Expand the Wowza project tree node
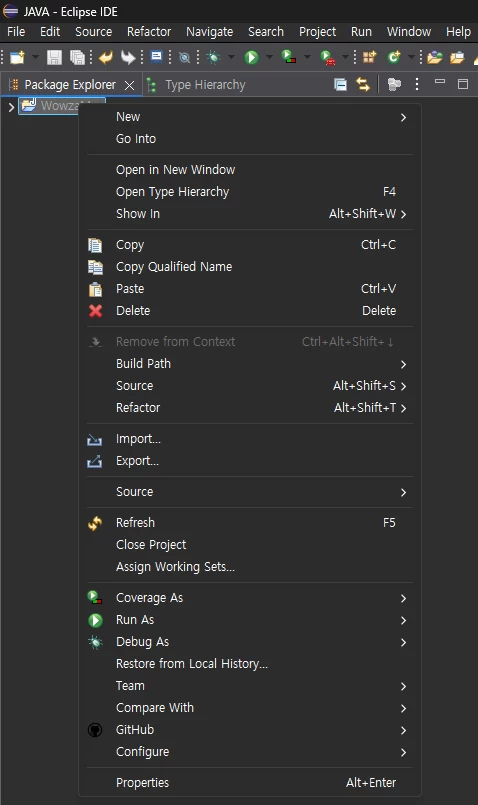The height and width of the screenshot is (805, 478). [x=11, y=107]
